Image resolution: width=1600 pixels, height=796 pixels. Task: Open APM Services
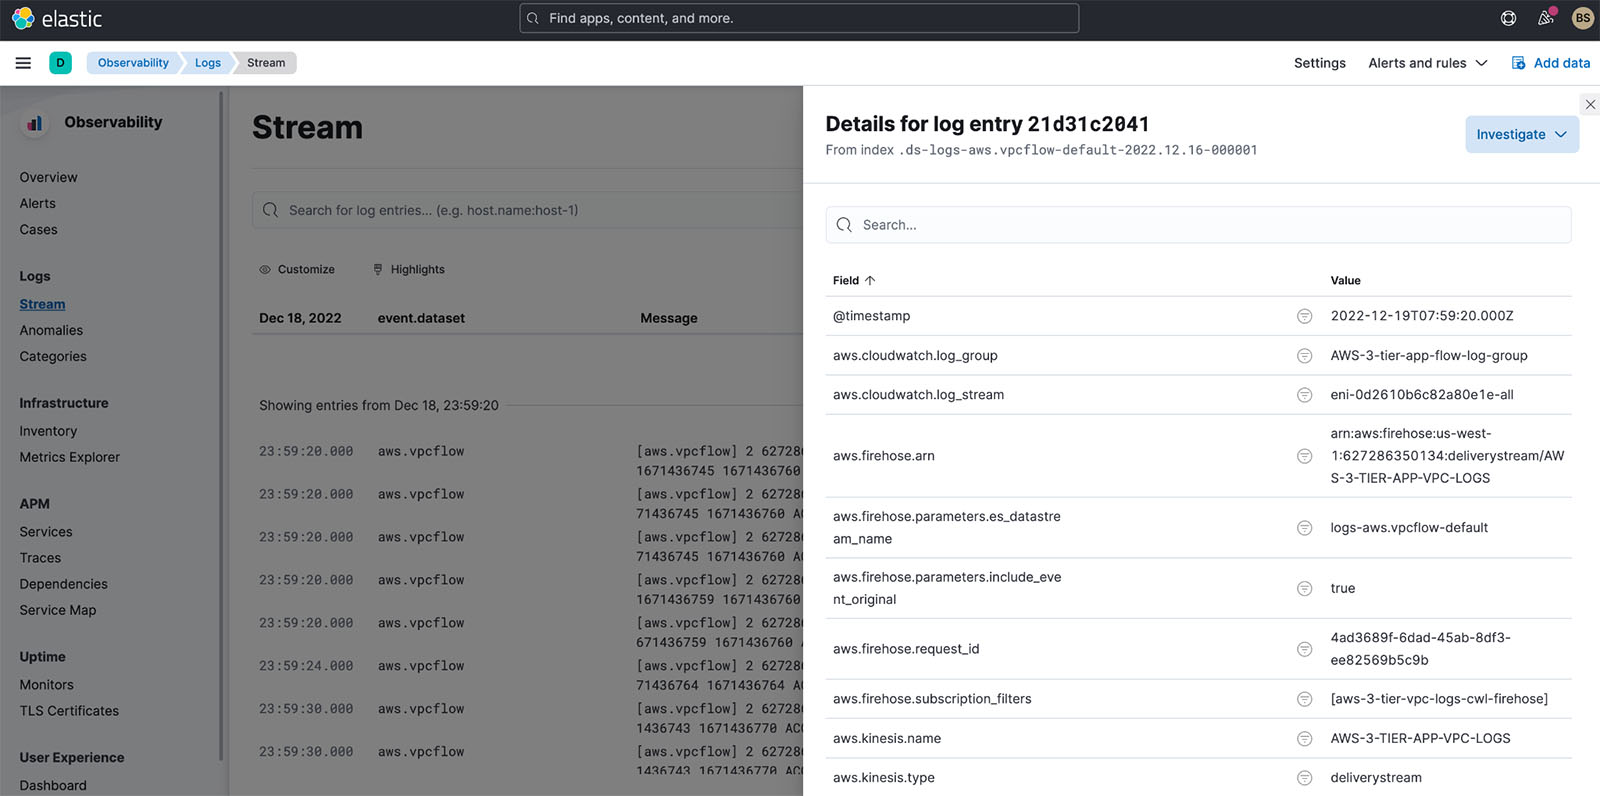pos(46,532)
